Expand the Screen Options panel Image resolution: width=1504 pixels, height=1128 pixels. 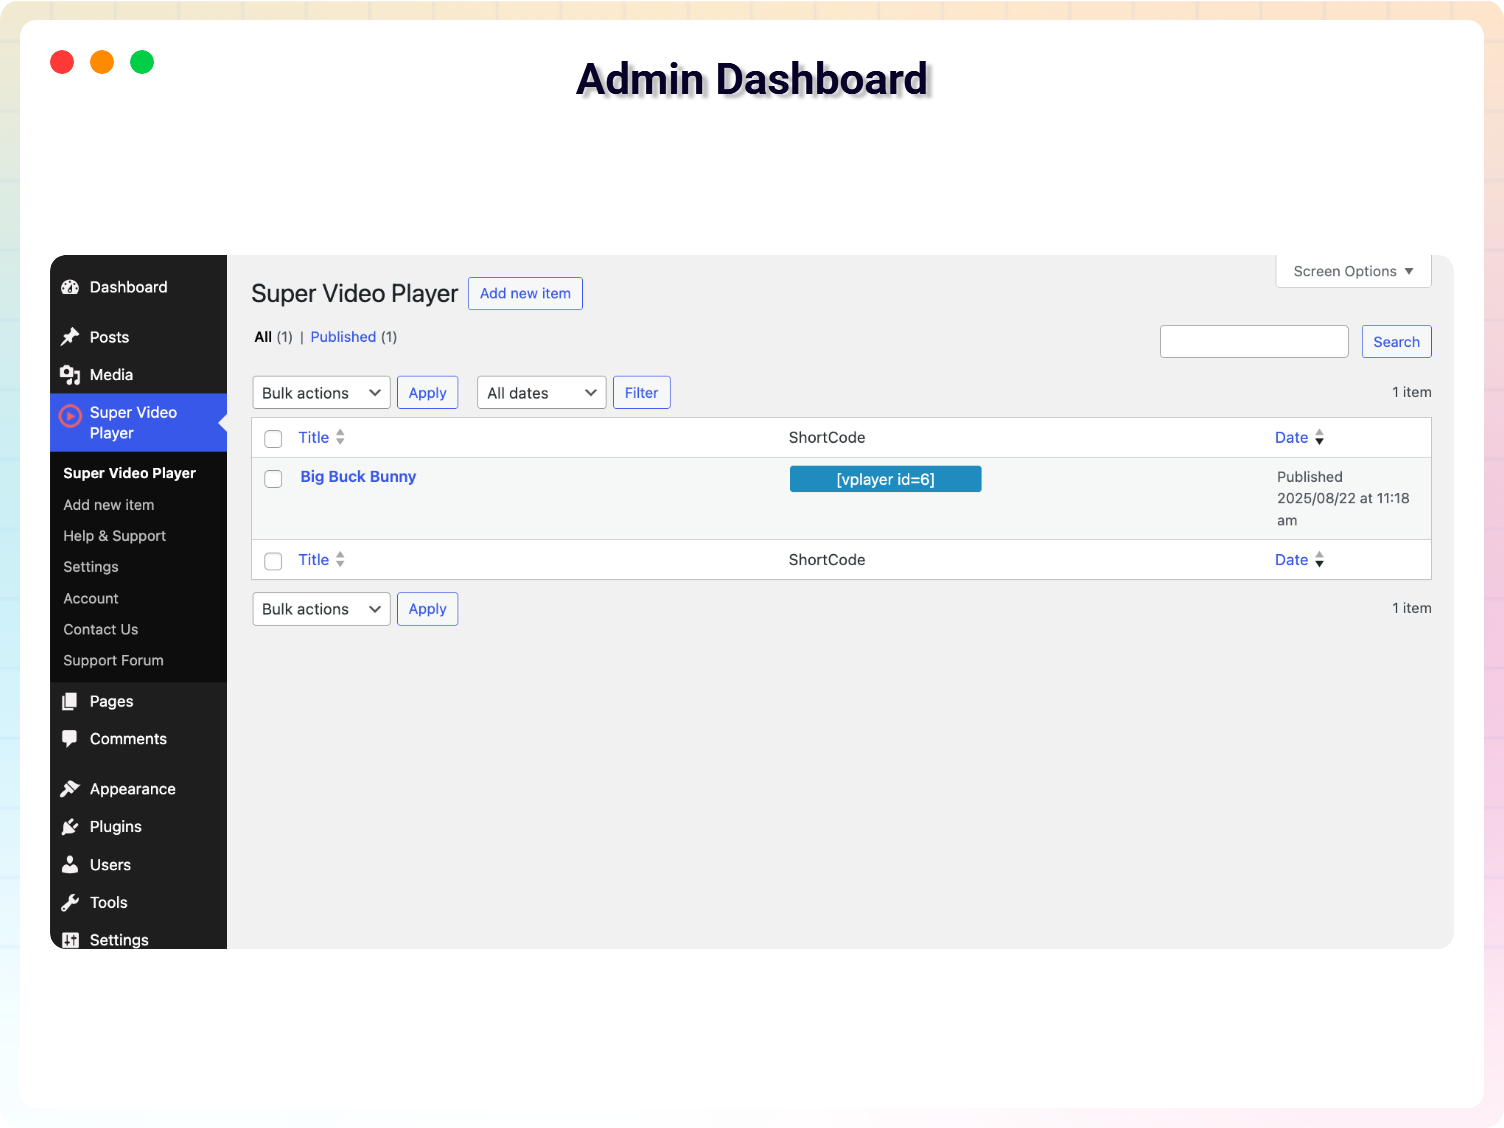[1353, 271]
